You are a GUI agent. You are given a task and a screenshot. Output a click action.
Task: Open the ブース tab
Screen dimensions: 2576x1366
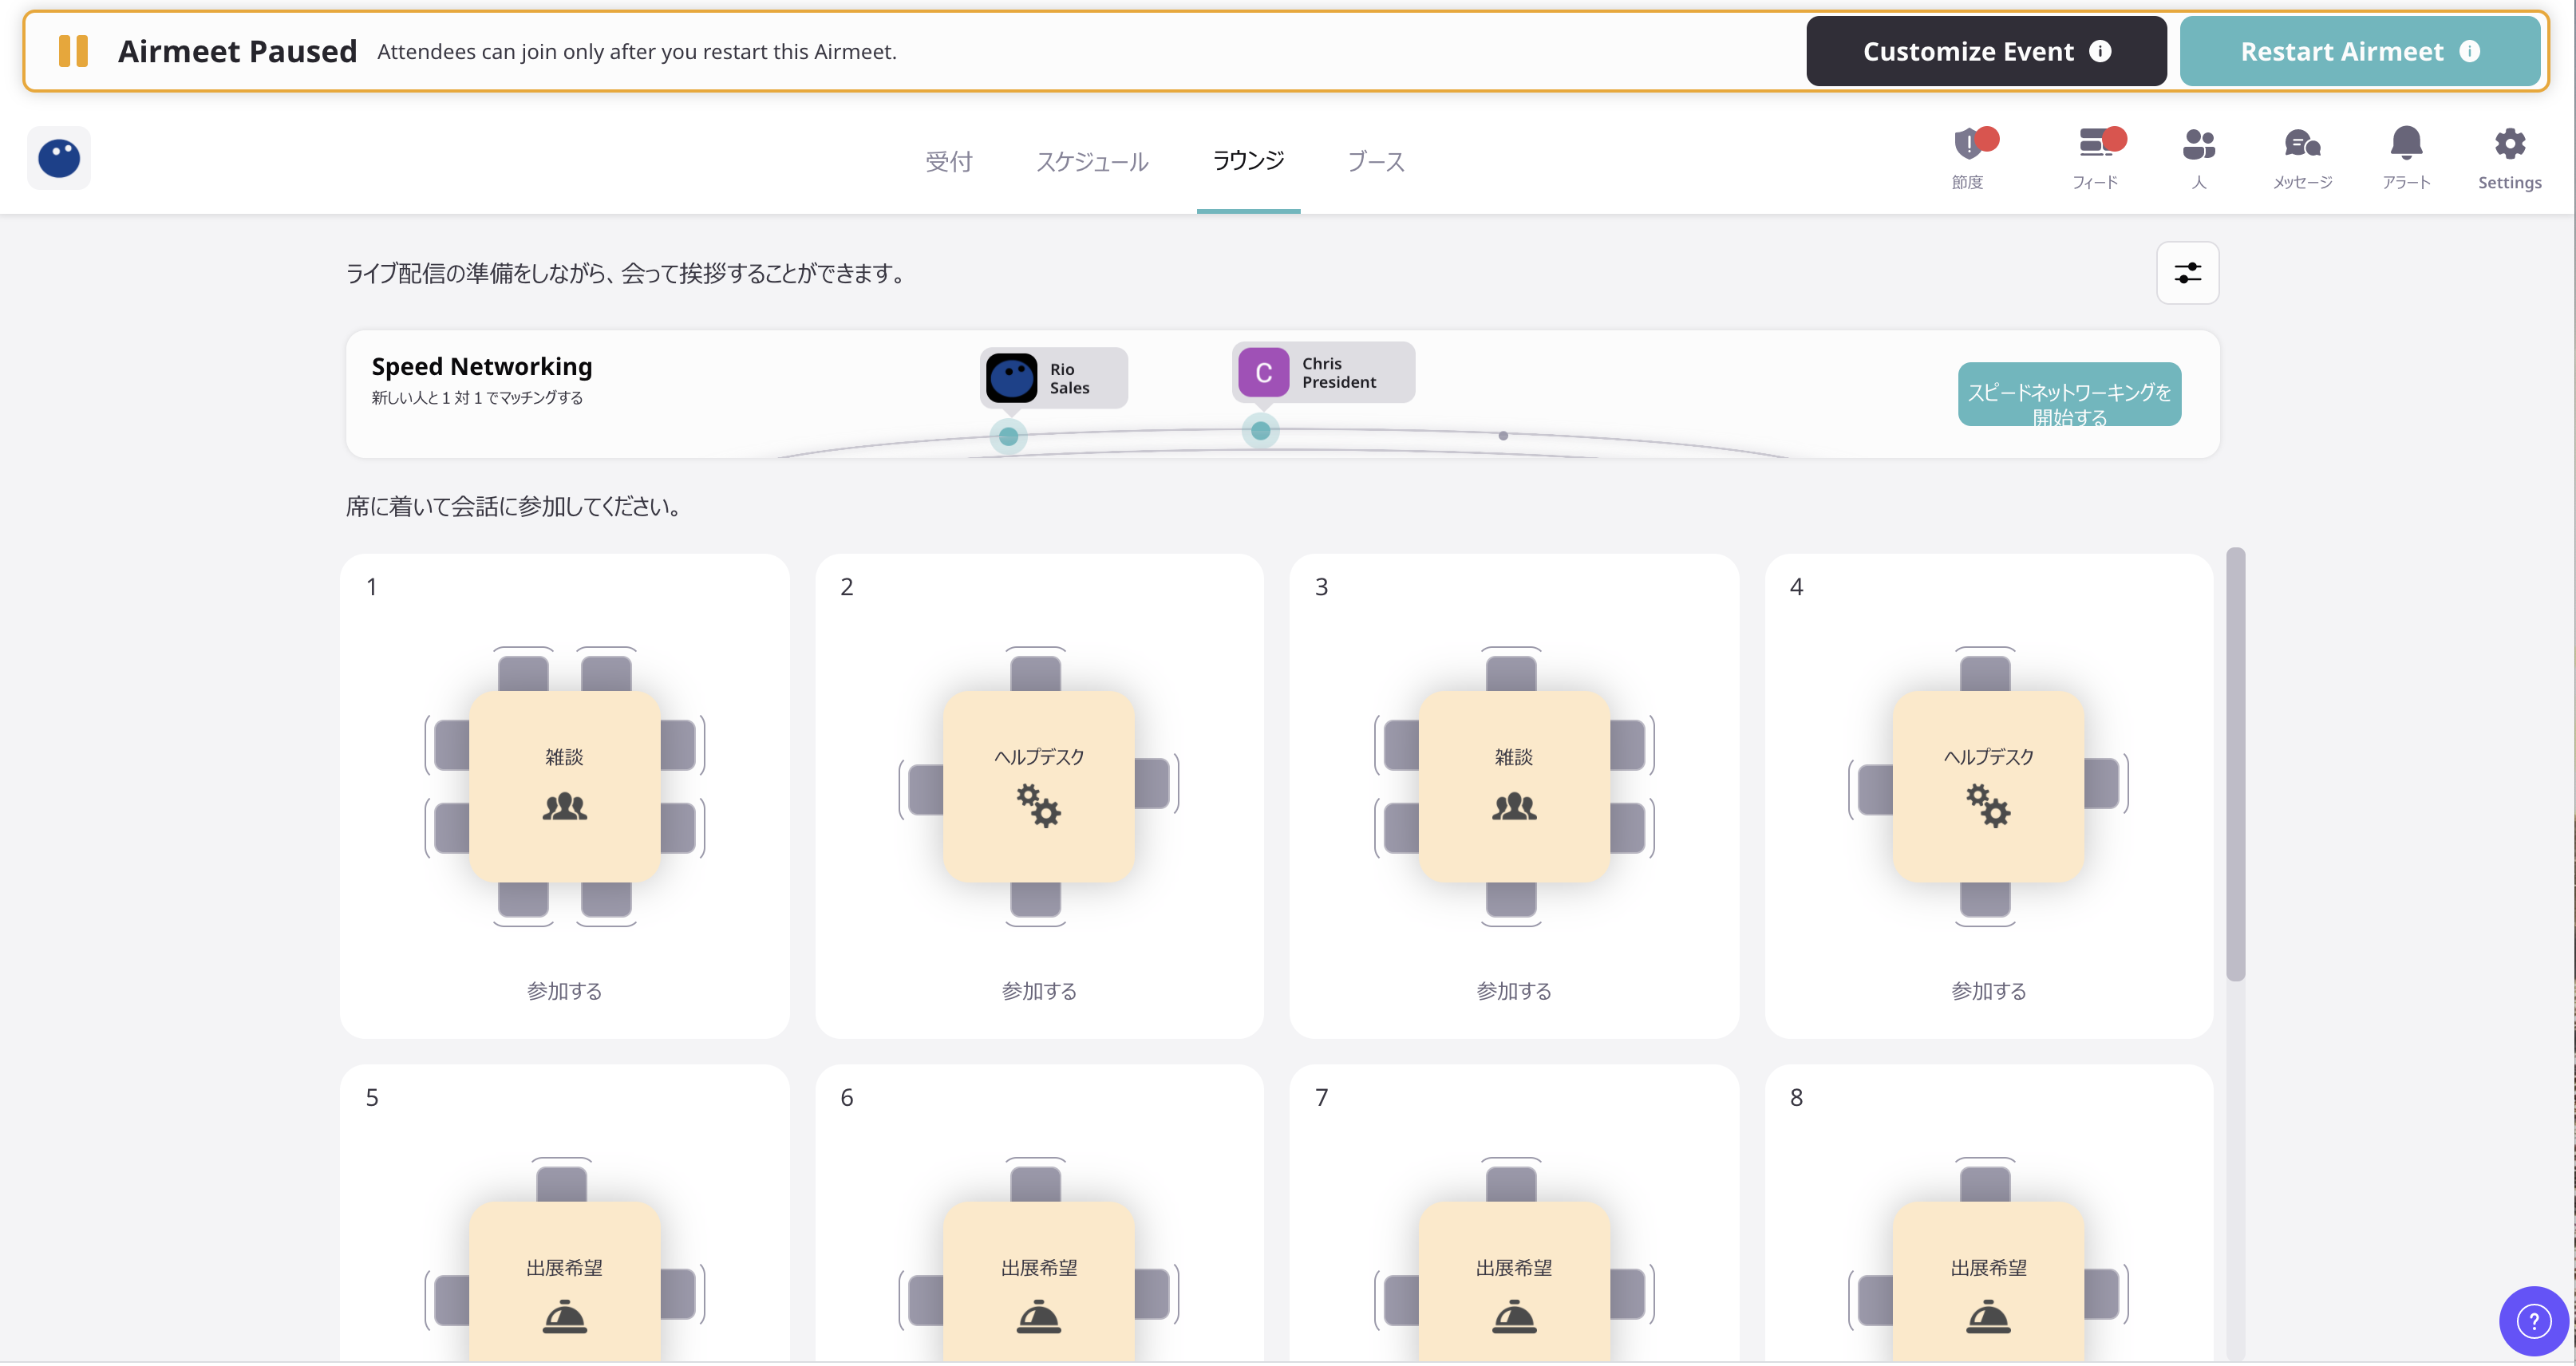(1376, 162)
